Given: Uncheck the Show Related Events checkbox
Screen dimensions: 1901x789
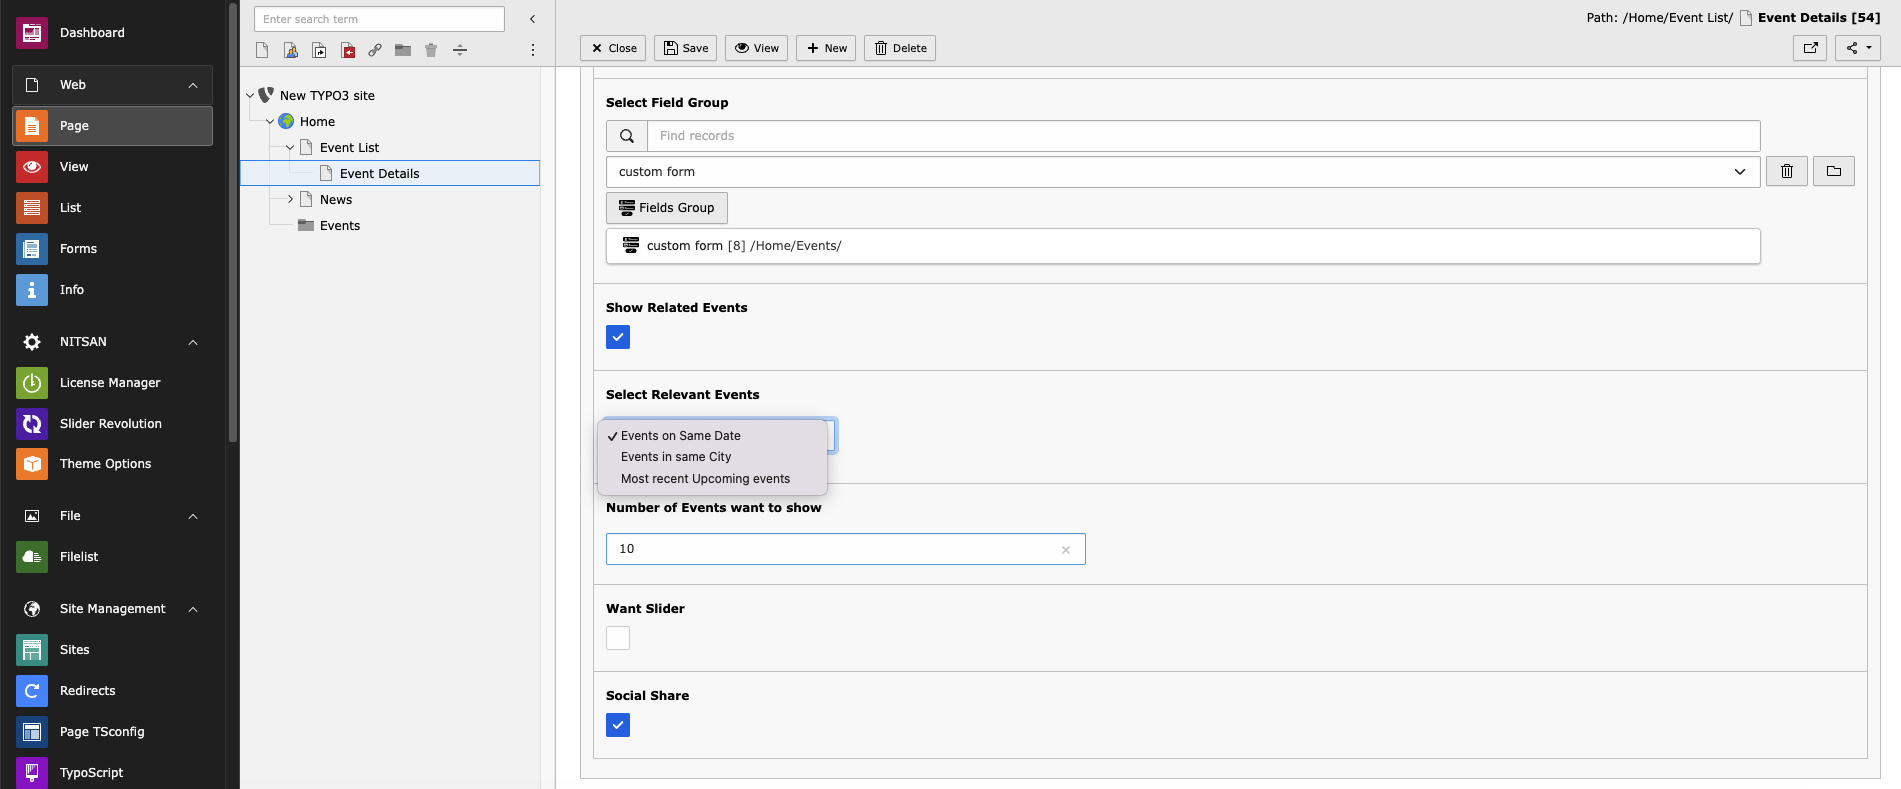Looking at the screenshot, I should point(618,337).
